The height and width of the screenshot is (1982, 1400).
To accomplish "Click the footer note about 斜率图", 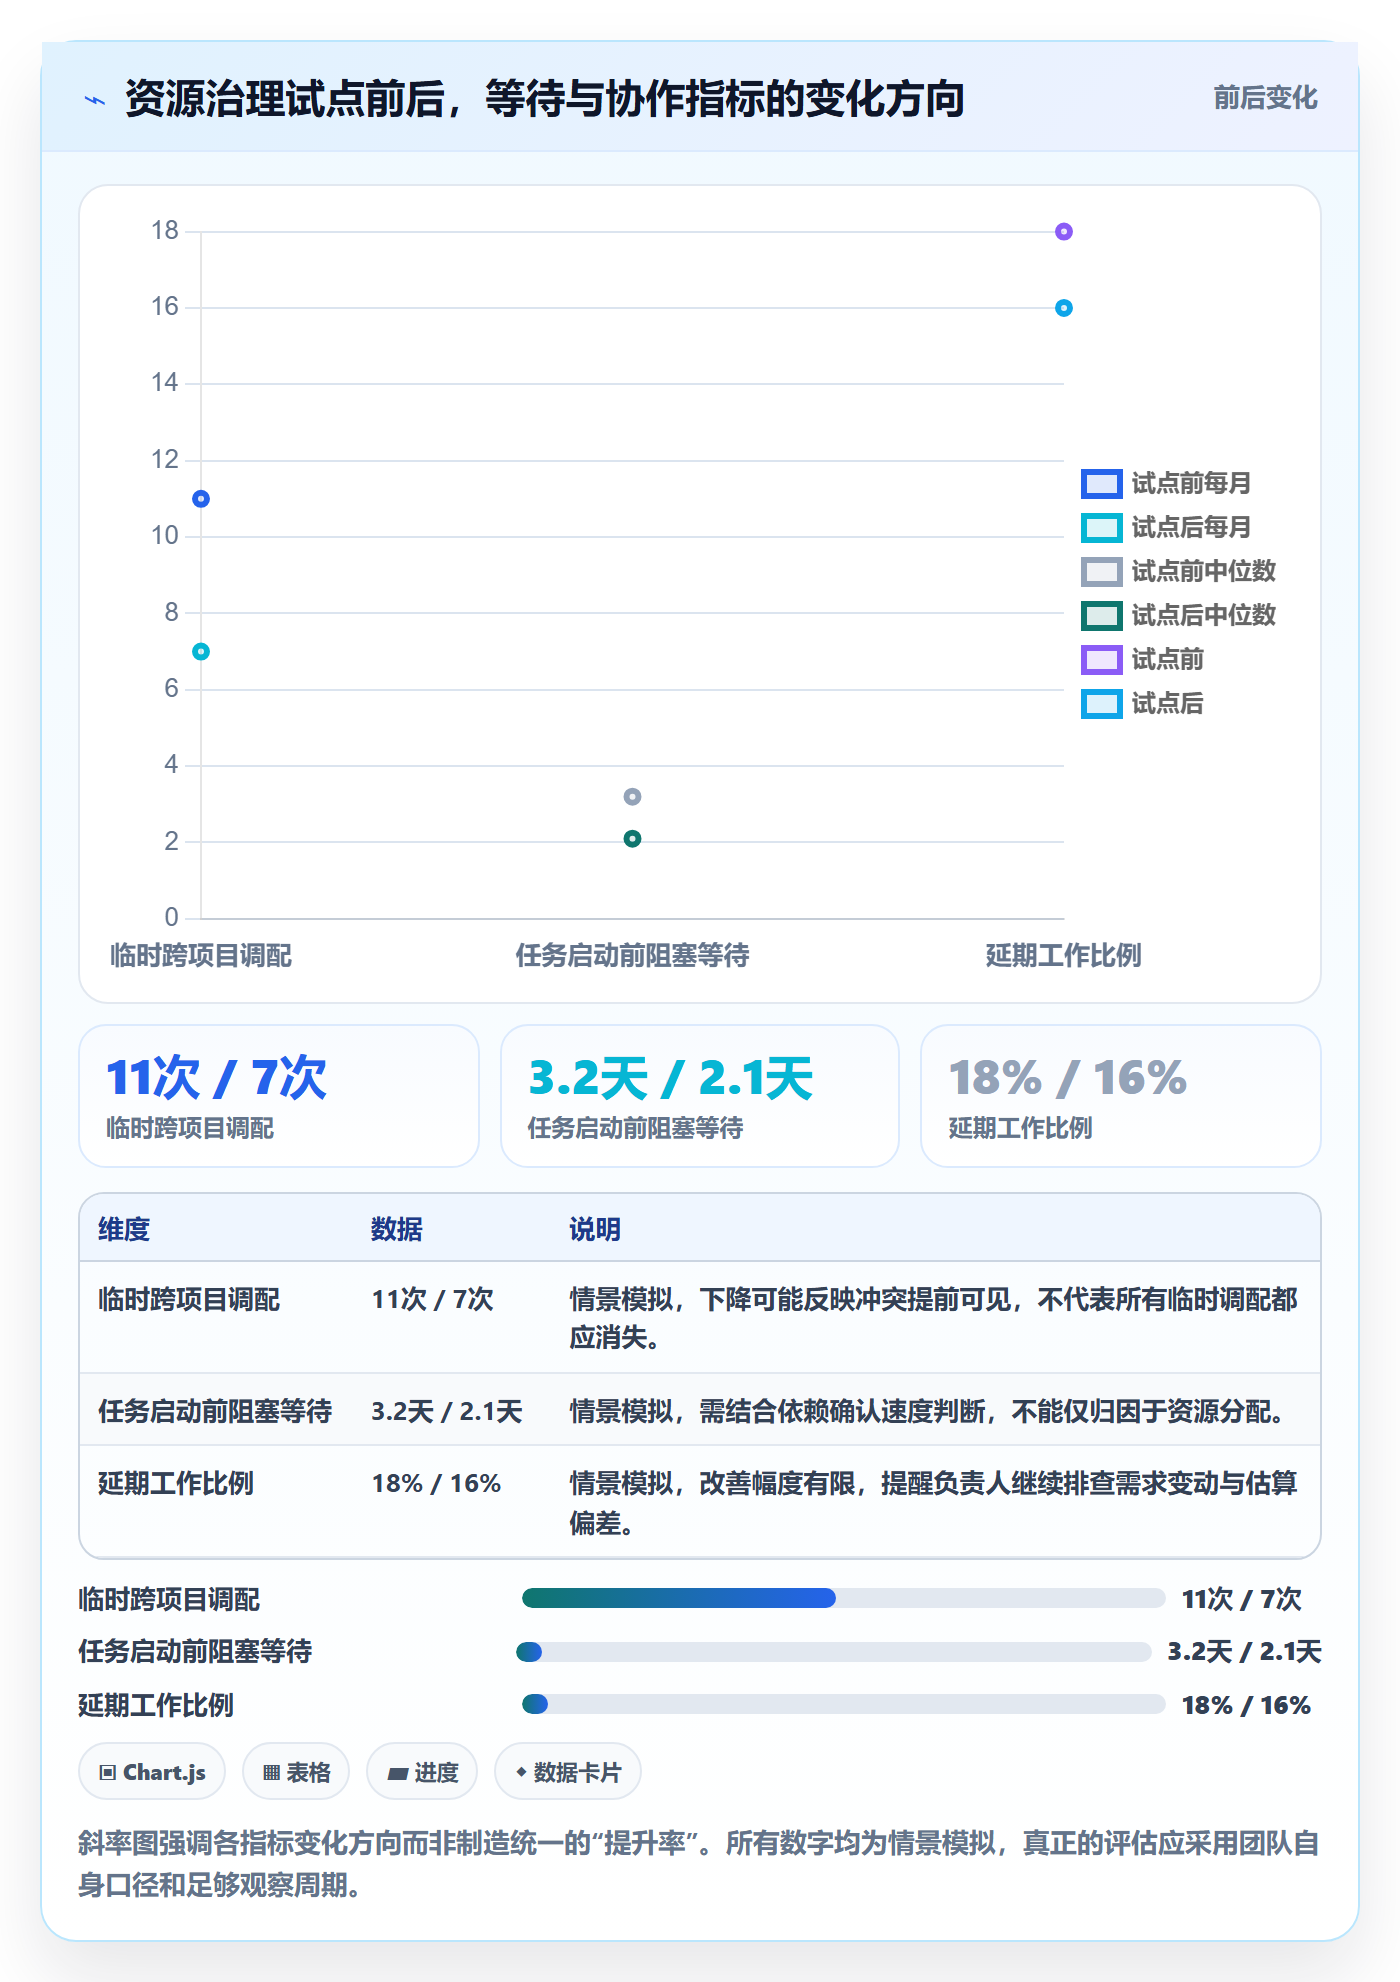I will [699, 1864].
